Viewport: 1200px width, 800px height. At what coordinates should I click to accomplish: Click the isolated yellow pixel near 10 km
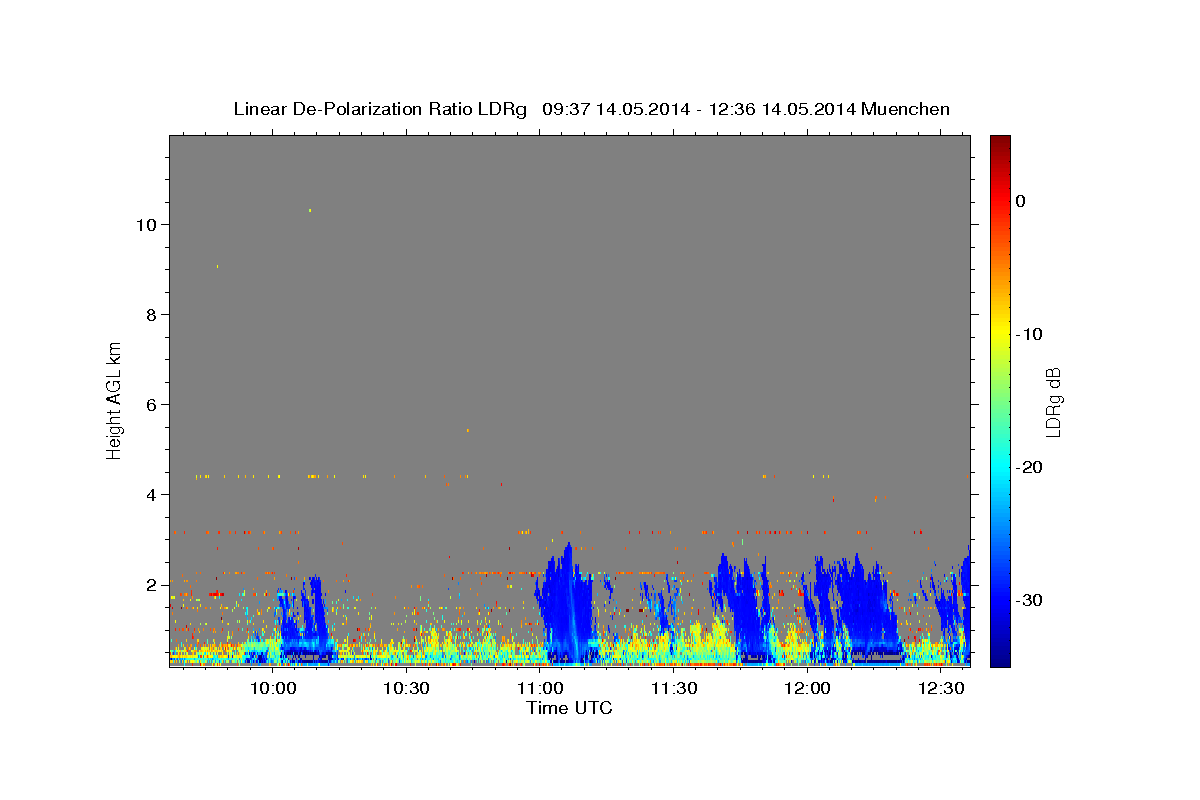click(310, 210)
